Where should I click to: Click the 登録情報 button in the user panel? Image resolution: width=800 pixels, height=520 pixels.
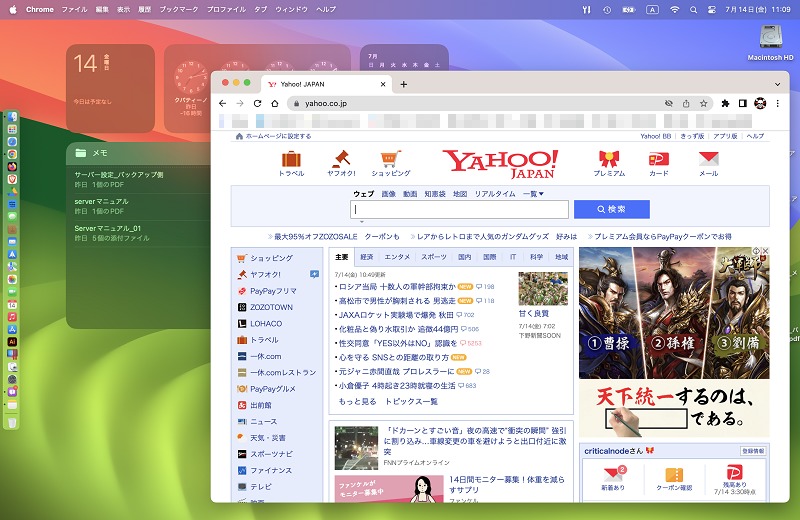(753, 451)
